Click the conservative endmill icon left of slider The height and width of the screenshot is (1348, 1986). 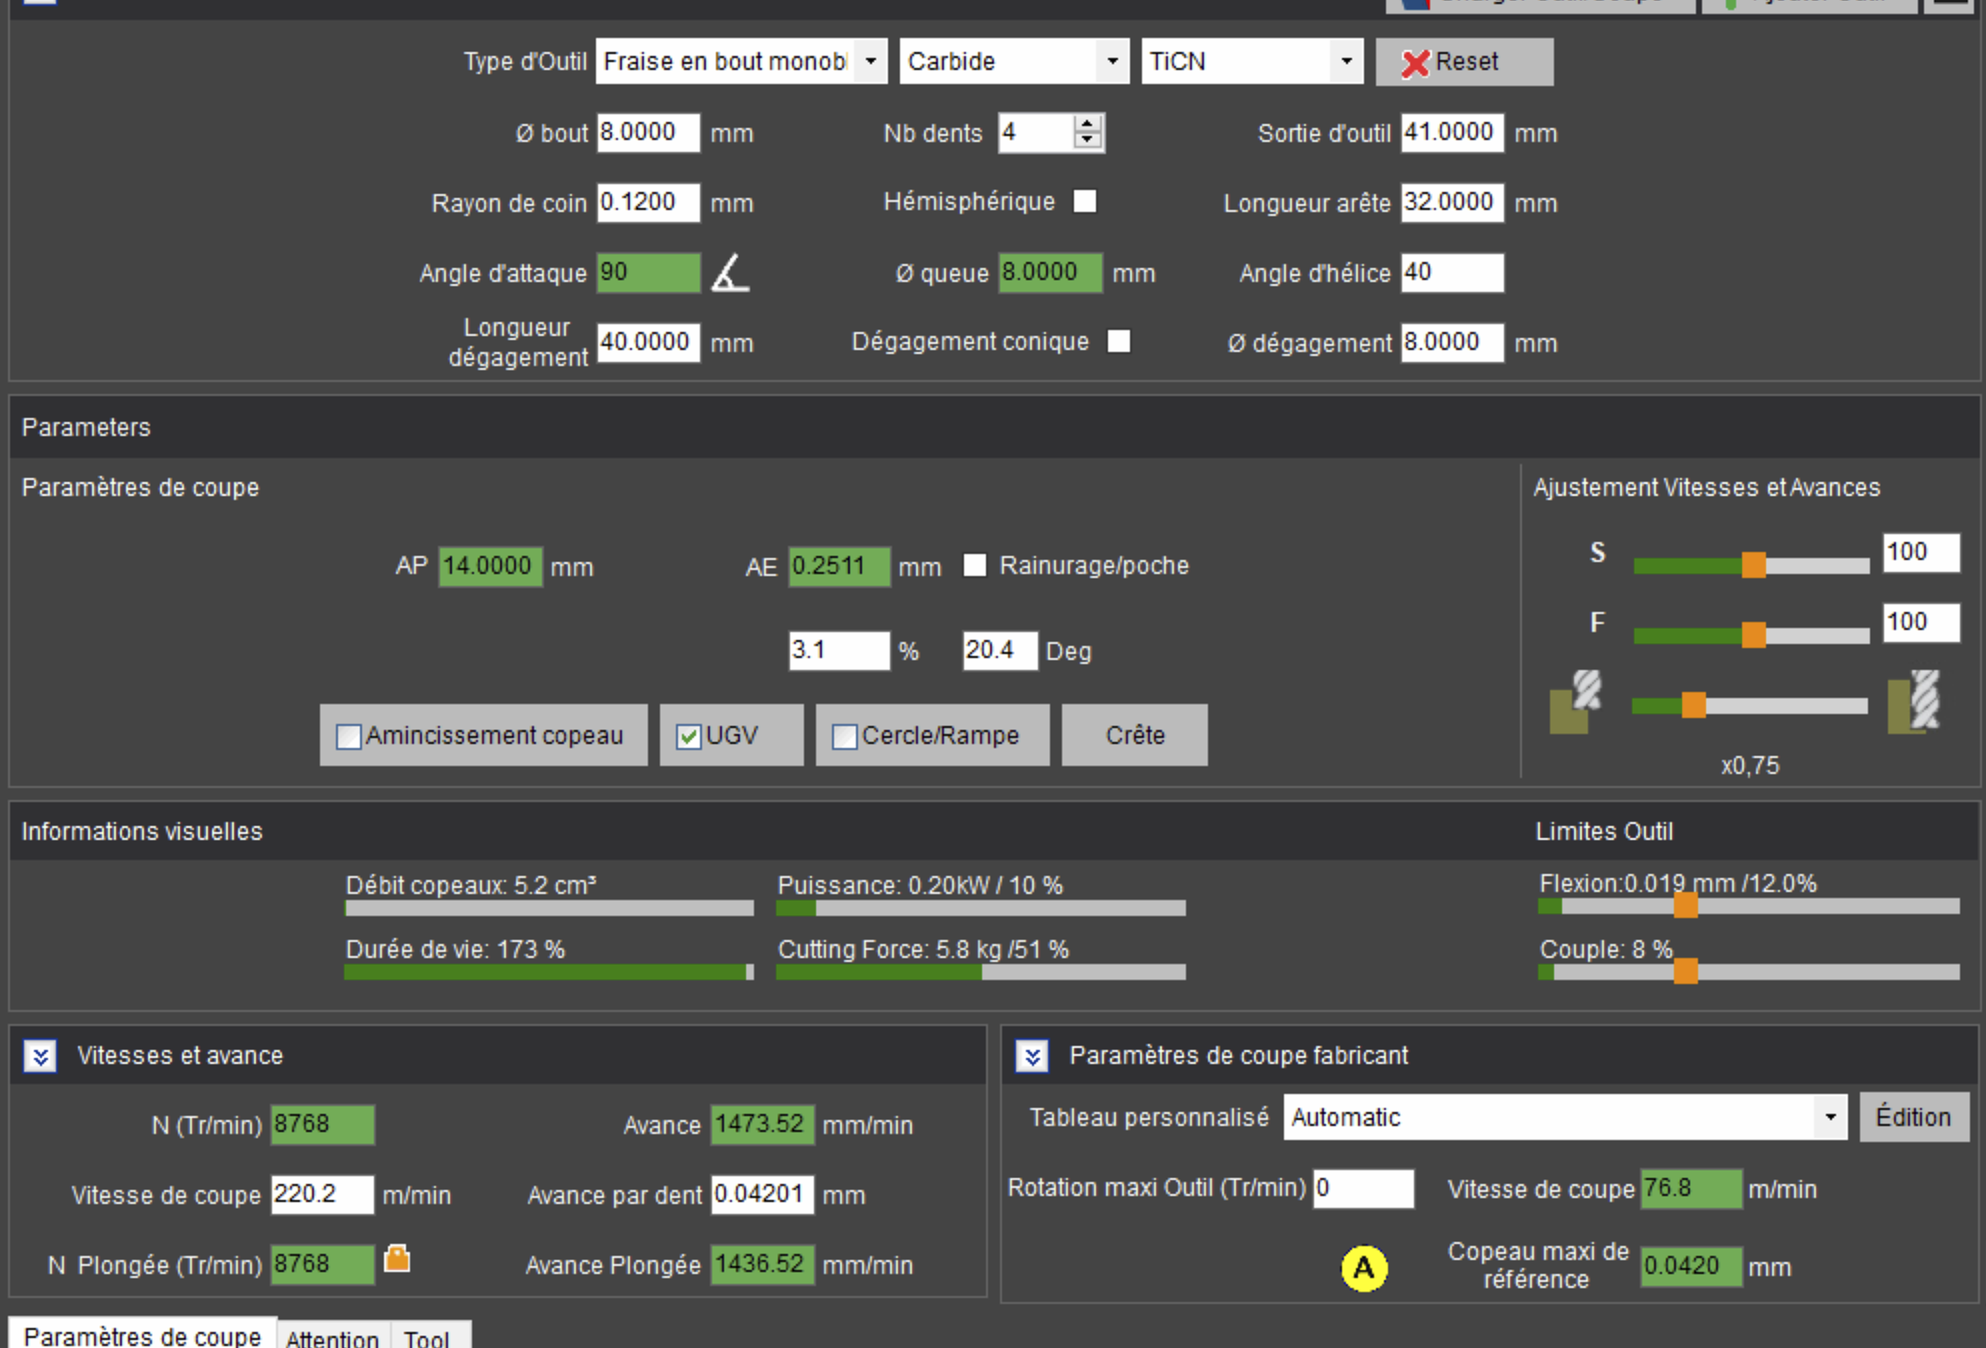click(1575, 702)
